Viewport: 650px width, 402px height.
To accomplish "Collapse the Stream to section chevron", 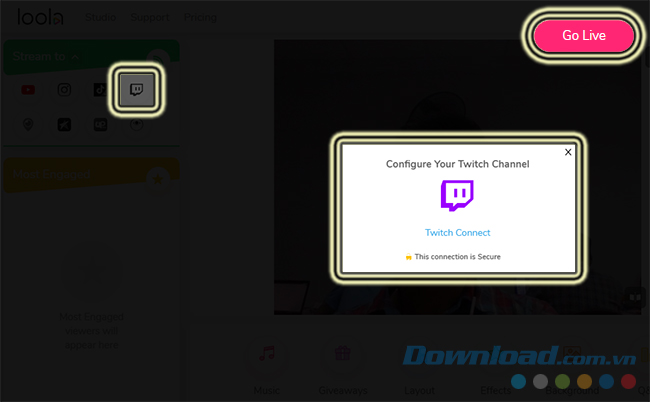I will point(75,57).
